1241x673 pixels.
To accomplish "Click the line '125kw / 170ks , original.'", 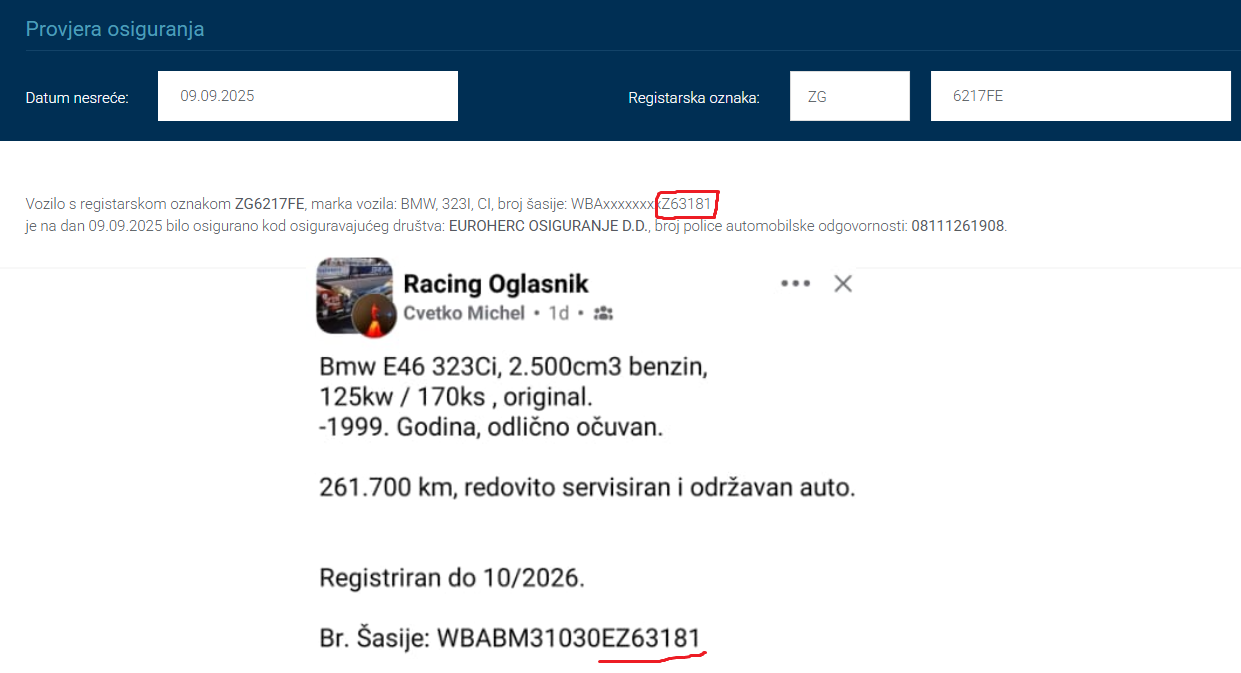I will (x=455, y=397).
